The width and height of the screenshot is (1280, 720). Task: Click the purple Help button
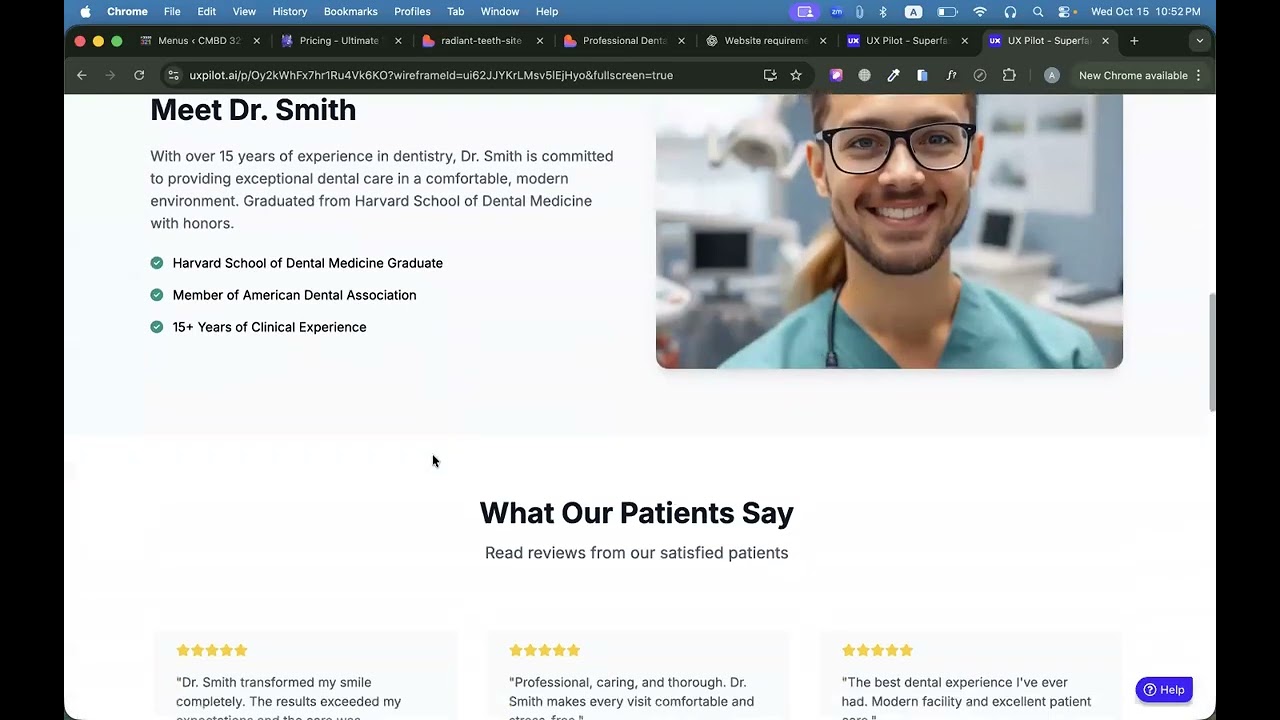click(x=1164, y=690)
